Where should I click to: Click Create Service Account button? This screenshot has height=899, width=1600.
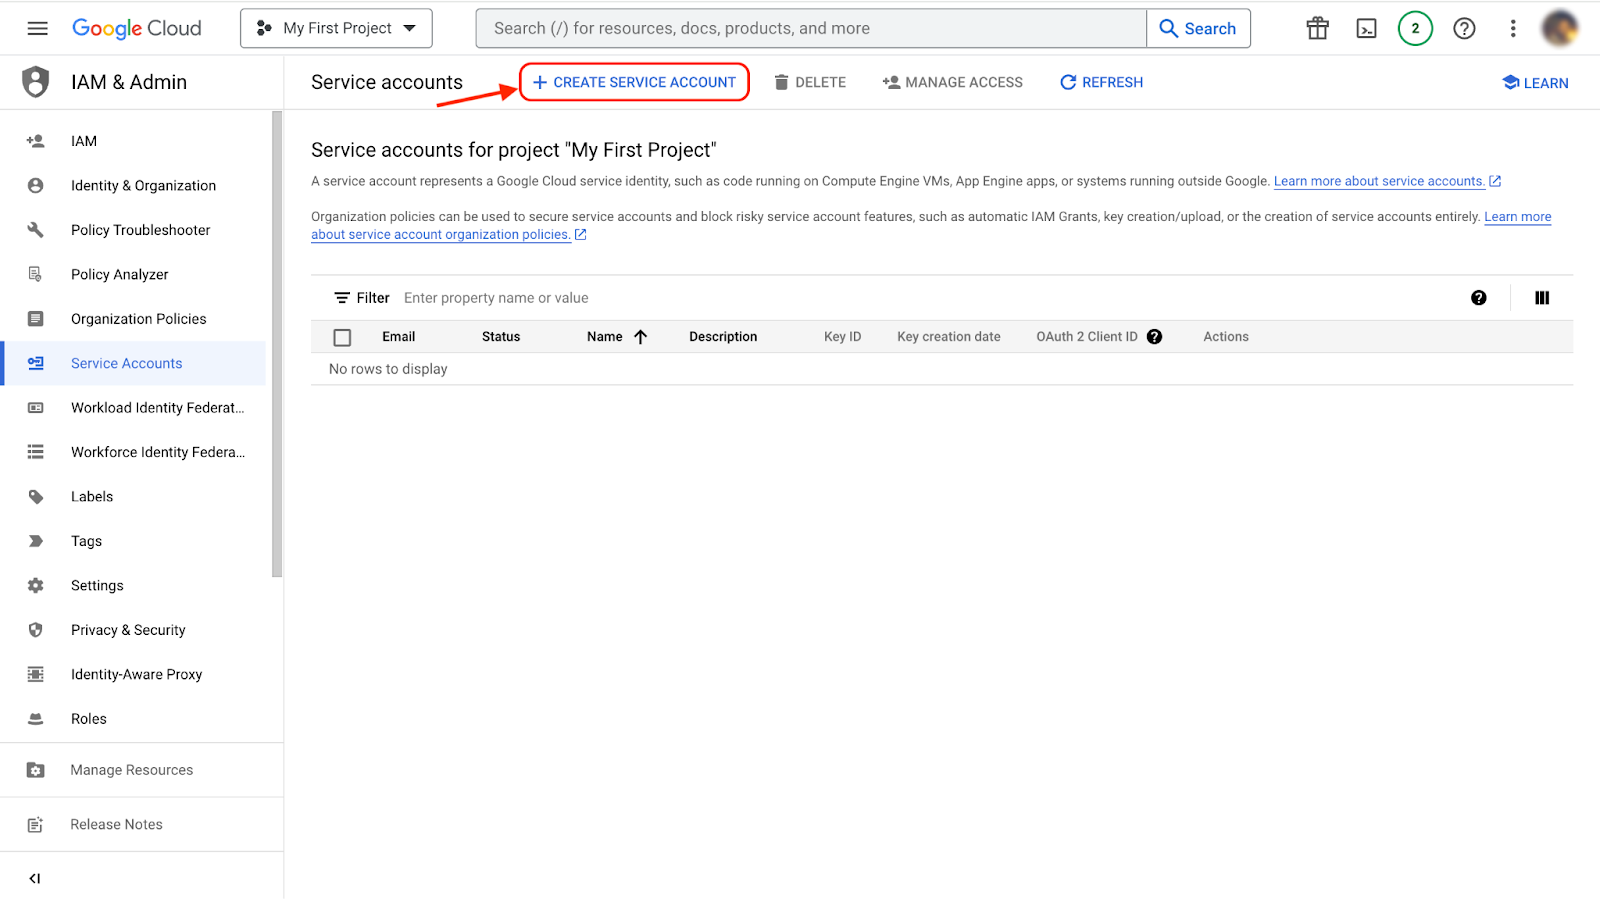634,82
